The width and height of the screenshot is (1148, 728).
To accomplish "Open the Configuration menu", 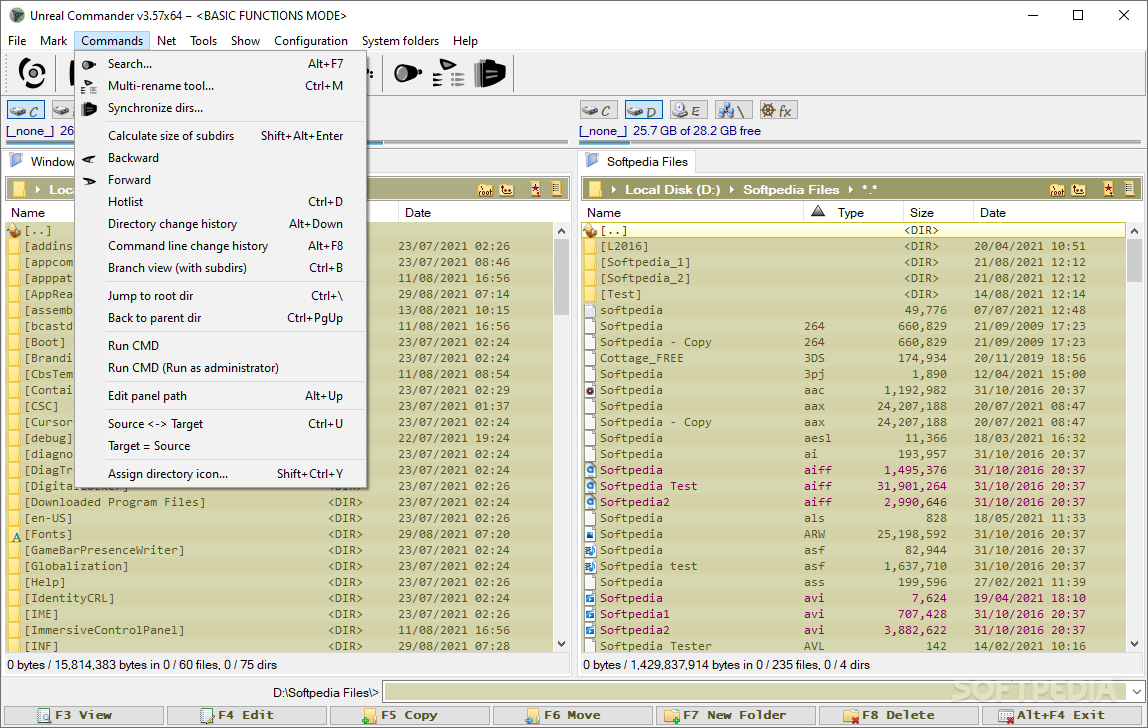I will tap(310, 41).
